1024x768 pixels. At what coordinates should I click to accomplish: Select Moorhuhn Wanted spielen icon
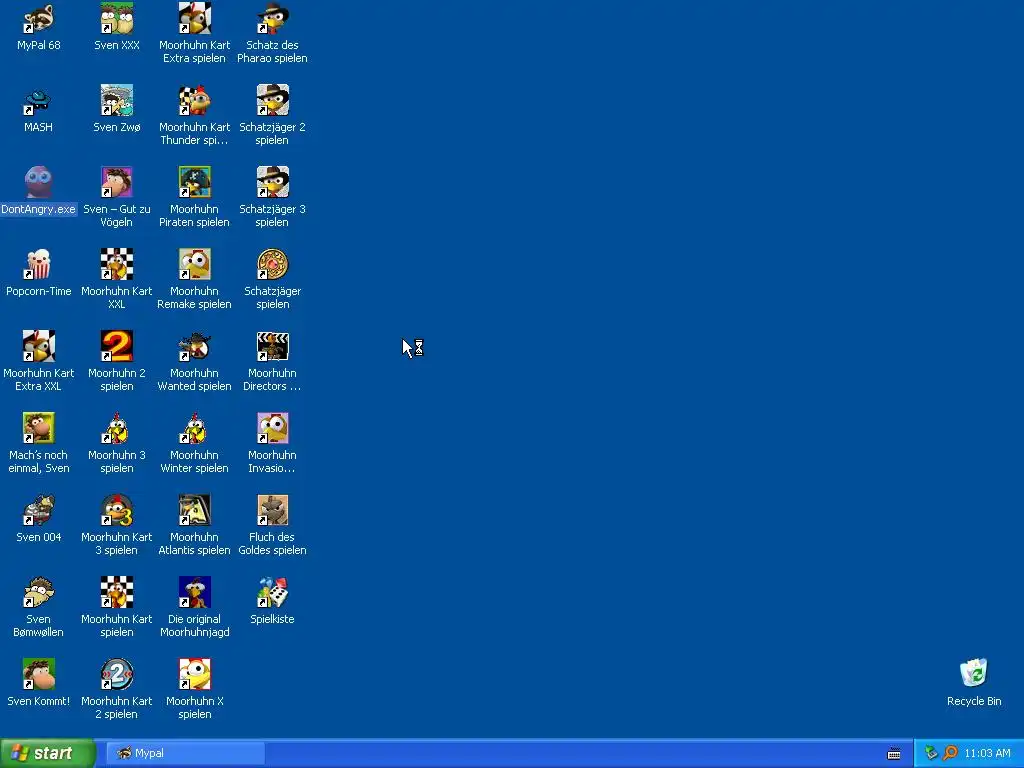coord(195,346)
